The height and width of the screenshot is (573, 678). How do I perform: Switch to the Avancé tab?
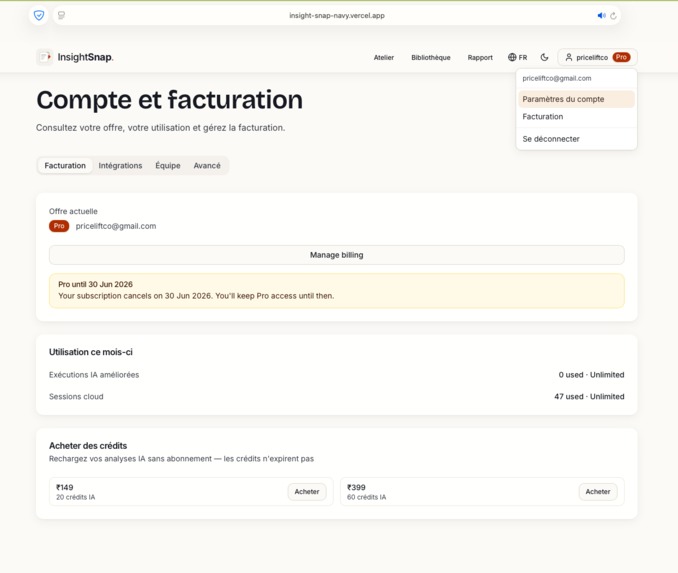coord(207,166)
